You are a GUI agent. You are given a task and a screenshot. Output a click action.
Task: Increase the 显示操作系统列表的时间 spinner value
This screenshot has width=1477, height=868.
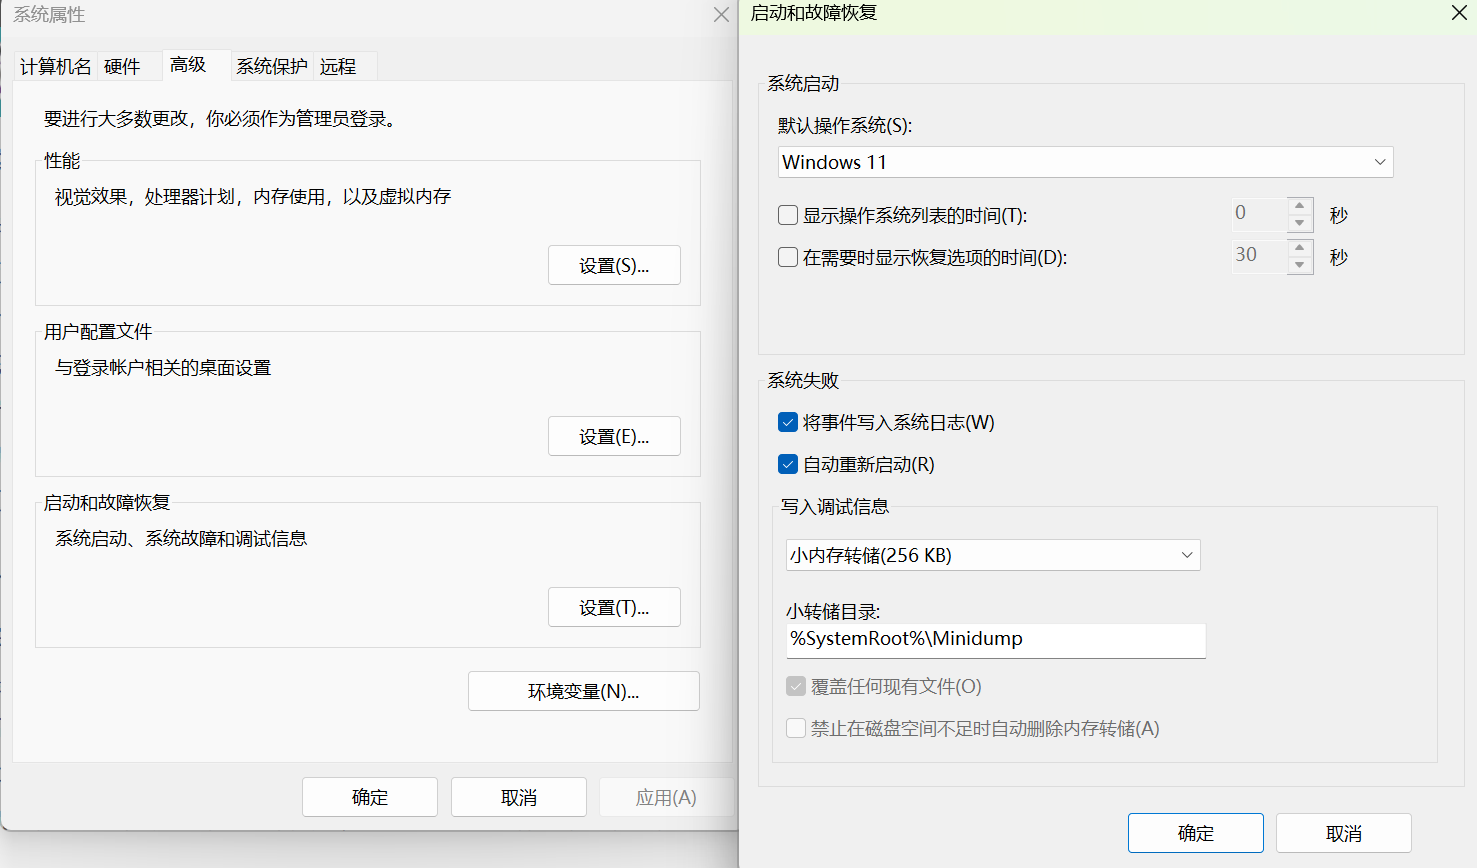pyautogui.click(x=1300, y=206)
